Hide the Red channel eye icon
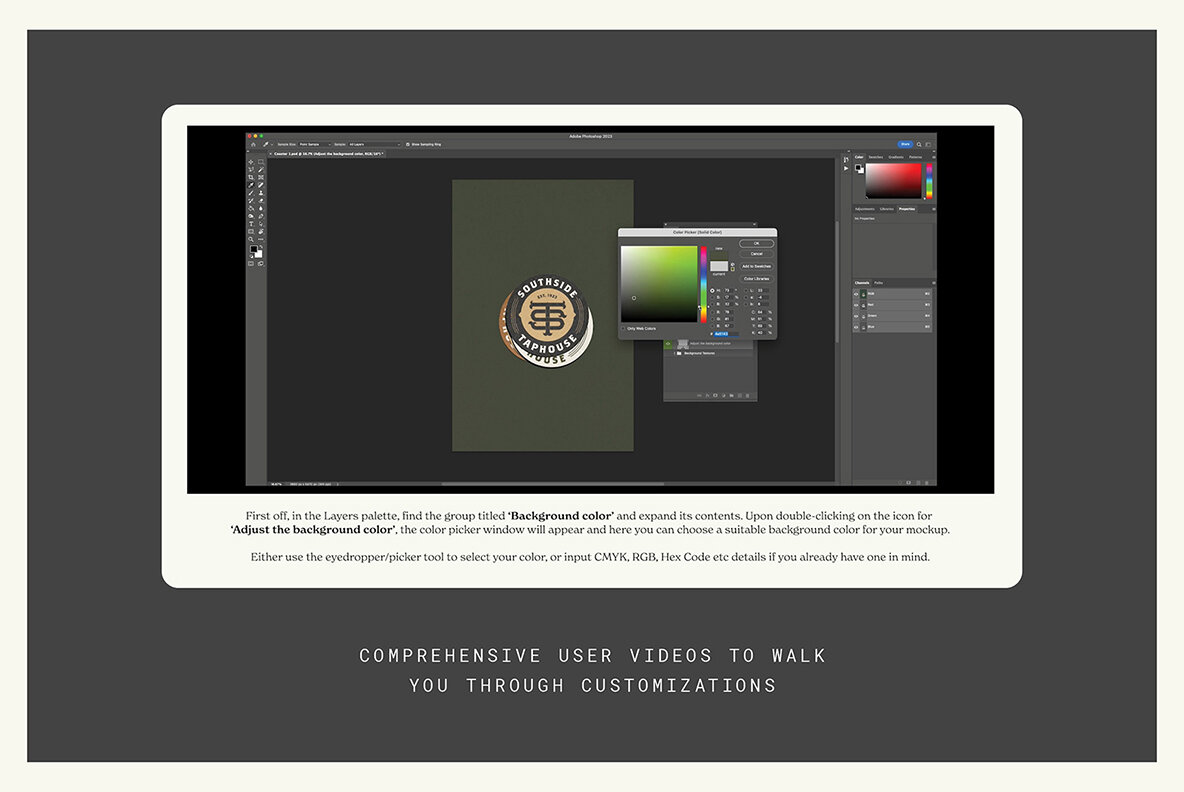1184x792 pixels. [x=857, y=305]
